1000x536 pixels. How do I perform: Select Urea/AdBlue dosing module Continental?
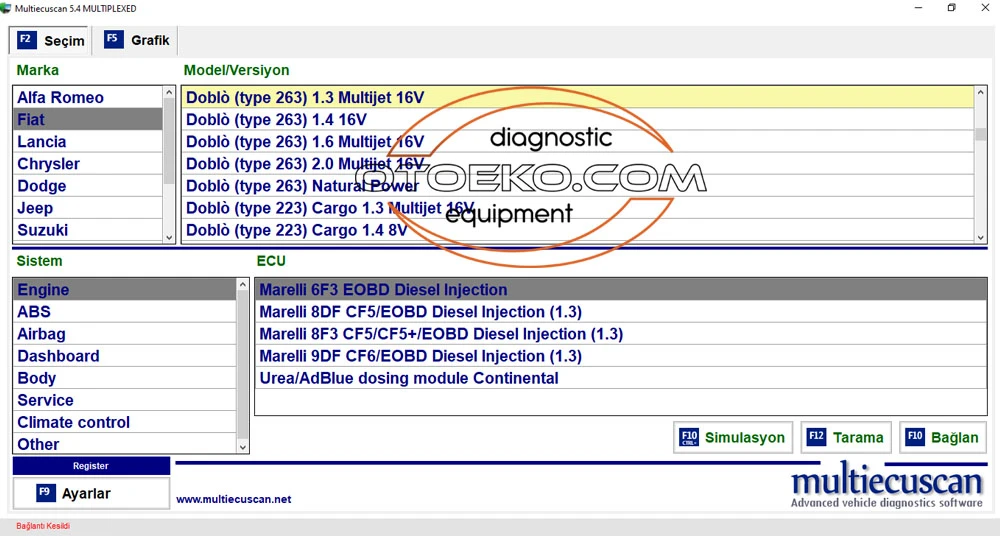621,378
